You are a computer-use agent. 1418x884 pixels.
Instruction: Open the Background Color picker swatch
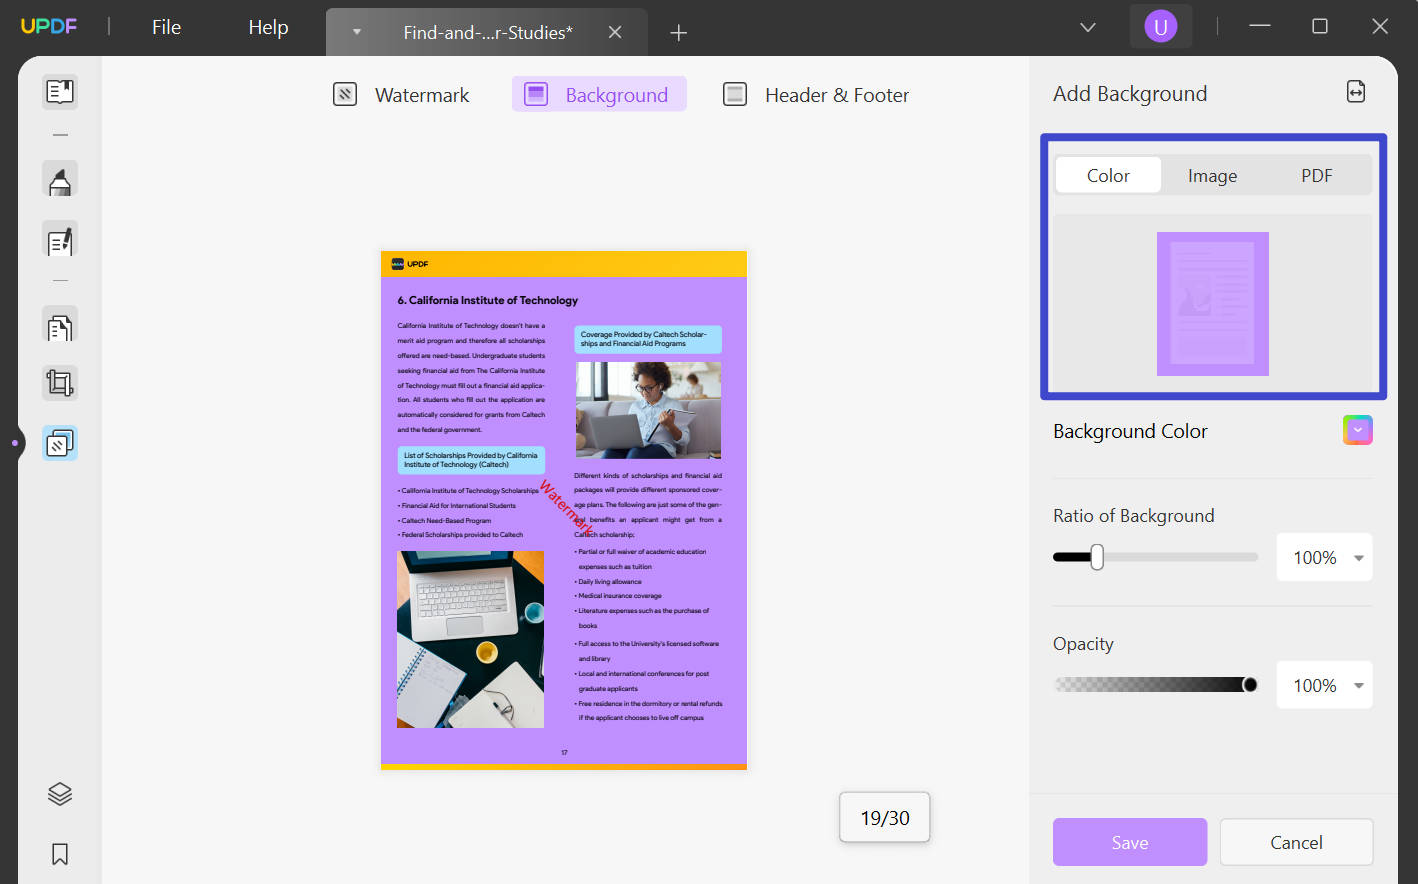tap(1357, 429)
